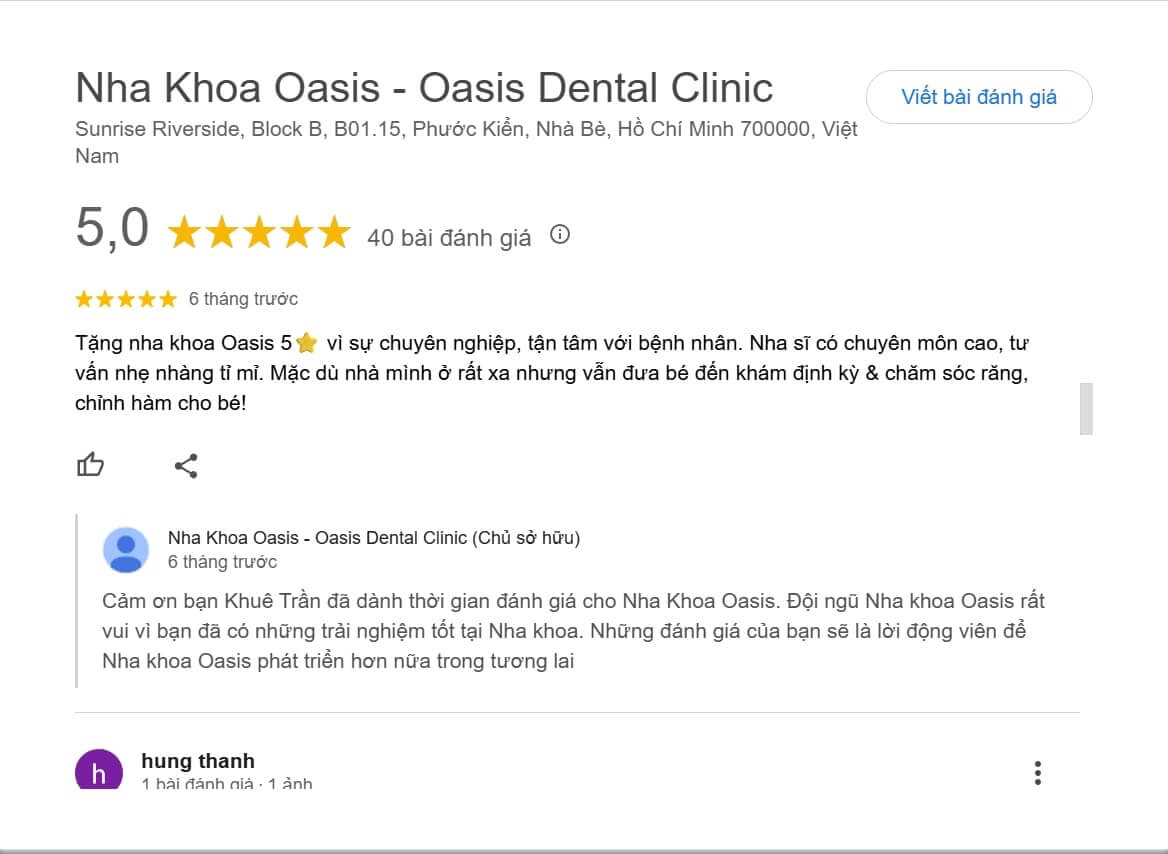The width and height of the screenshot is (1168, 854).
Task: Click reviewer name 'hung thanh'
Action: (198, 760)
